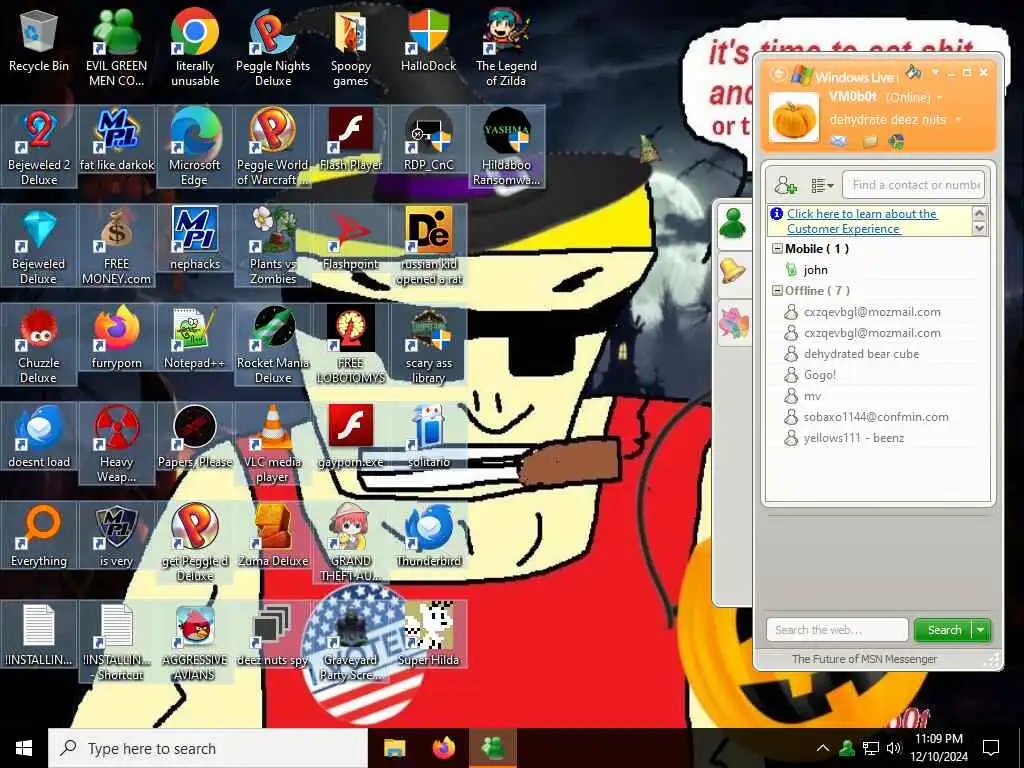
Task: Select the nephacks desktop icon
Action: 195,240
